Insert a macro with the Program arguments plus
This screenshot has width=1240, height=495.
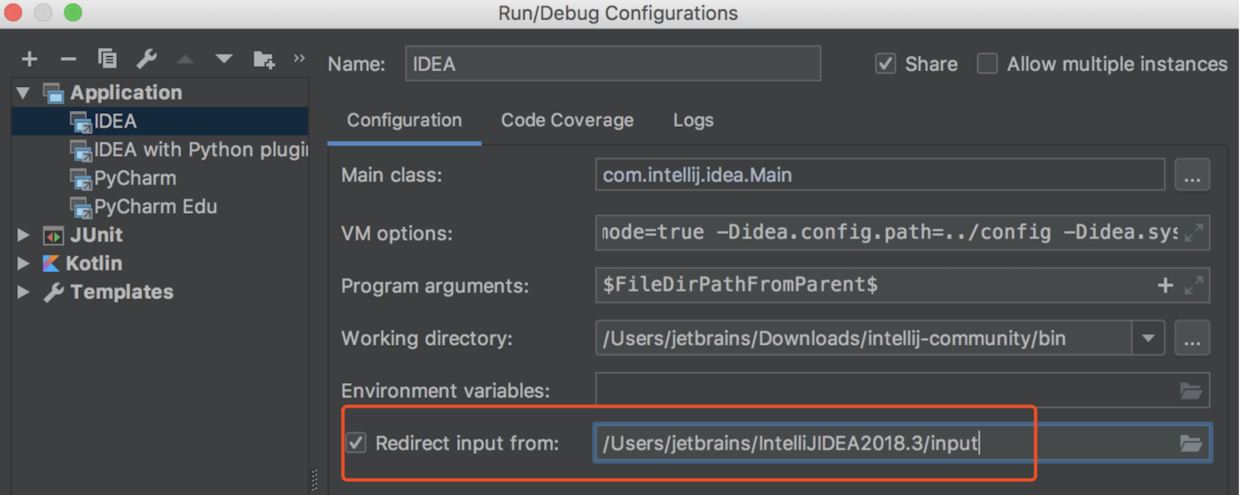pyautogui.click(x=1165, y=285)
